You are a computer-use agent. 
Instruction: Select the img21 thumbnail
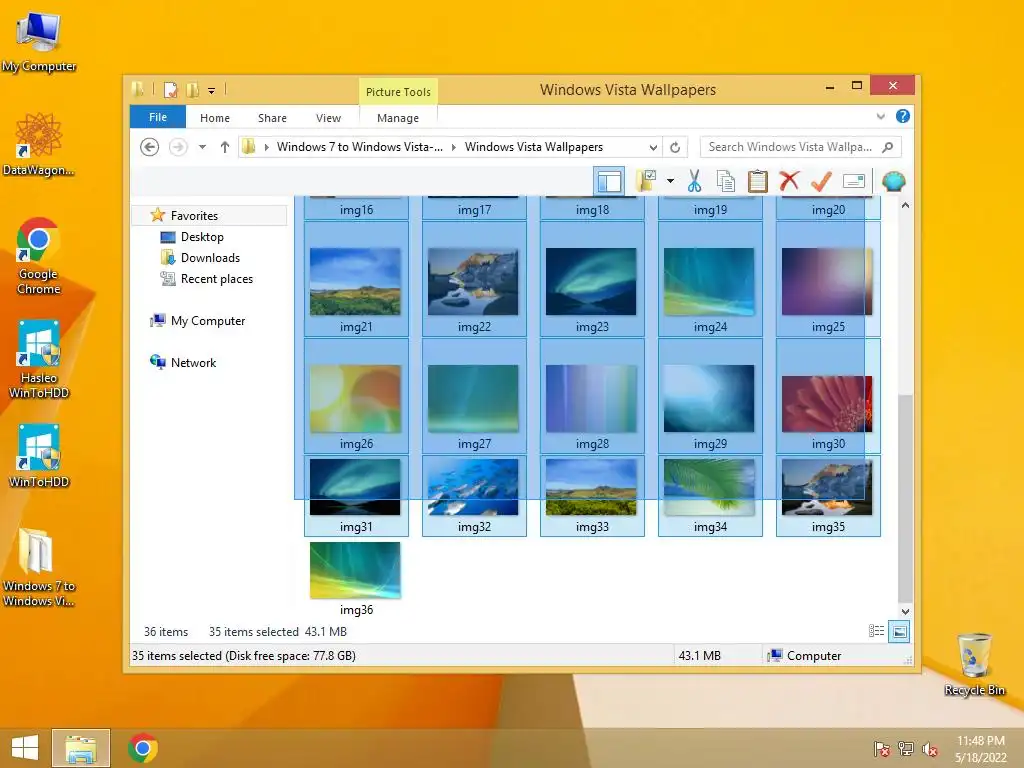(356, 282)
